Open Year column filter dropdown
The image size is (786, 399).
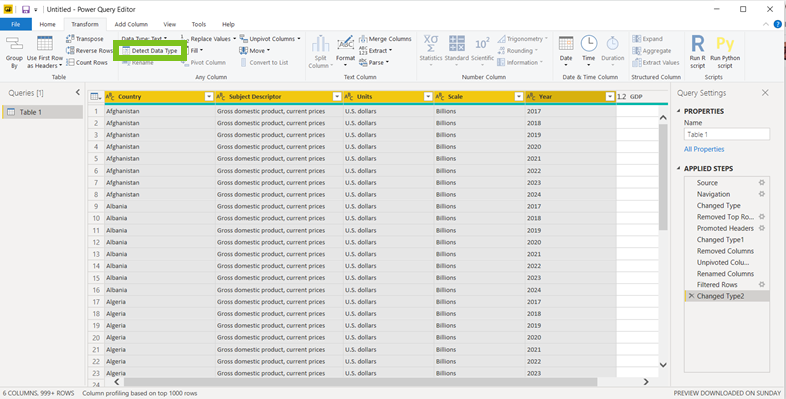pos(610,97)
